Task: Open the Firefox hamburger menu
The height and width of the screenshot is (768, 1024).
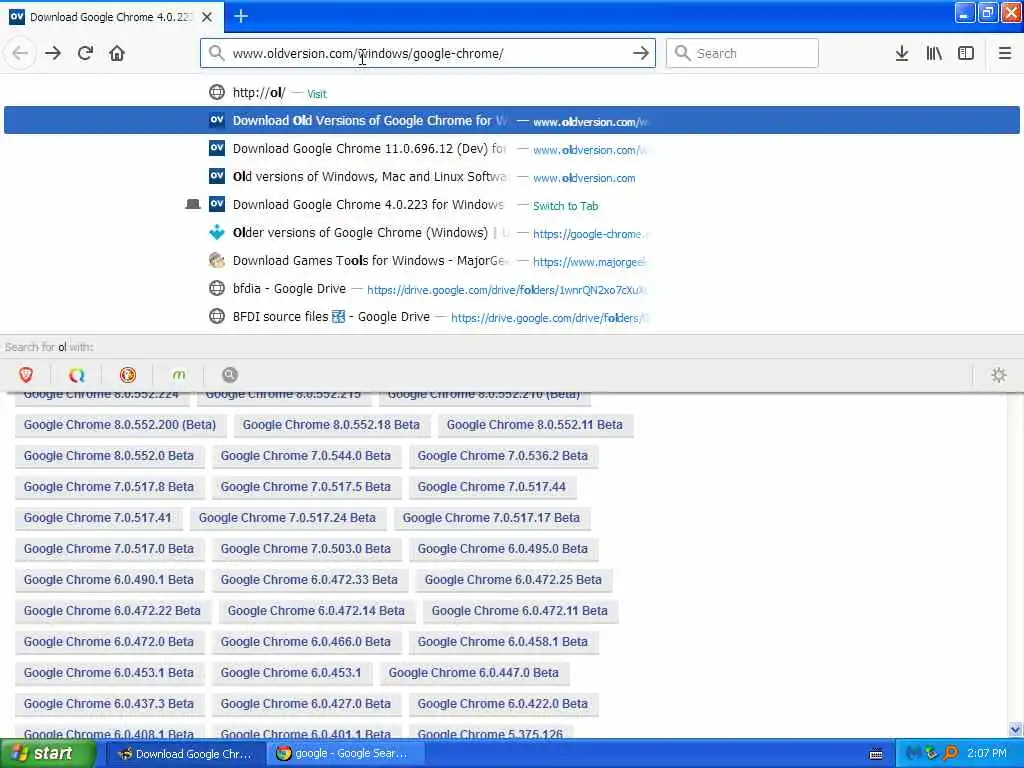Action: point(1004,53)
